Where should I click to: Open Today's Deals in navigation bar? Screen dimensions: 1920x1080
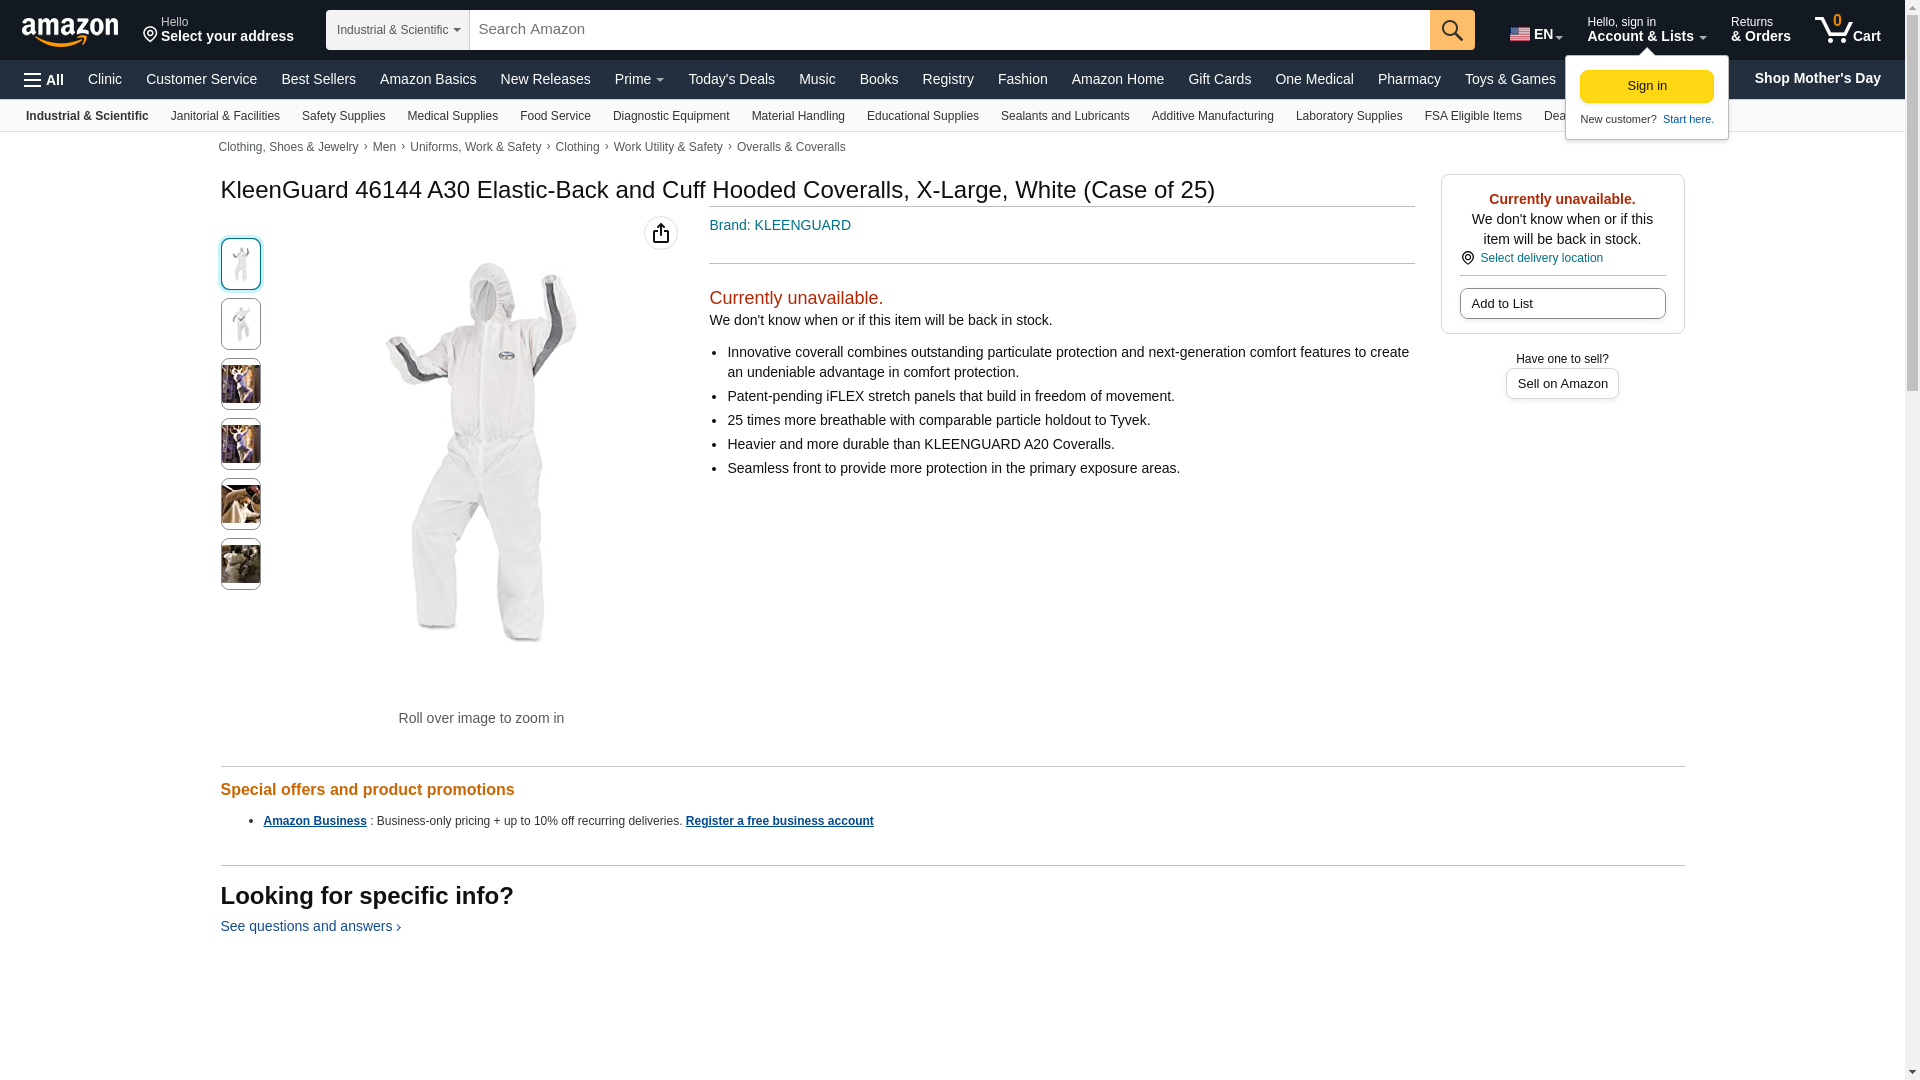click(x=731, y=79)
